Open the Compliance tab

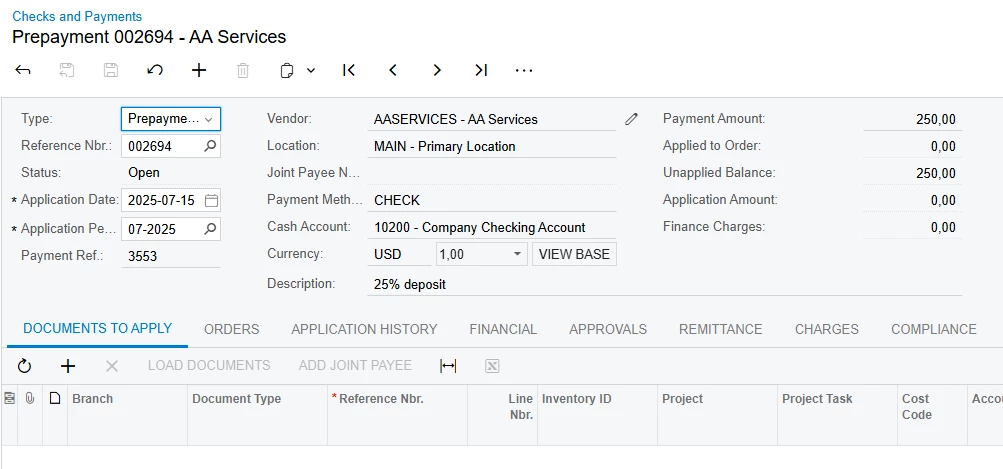click(933, 330)
